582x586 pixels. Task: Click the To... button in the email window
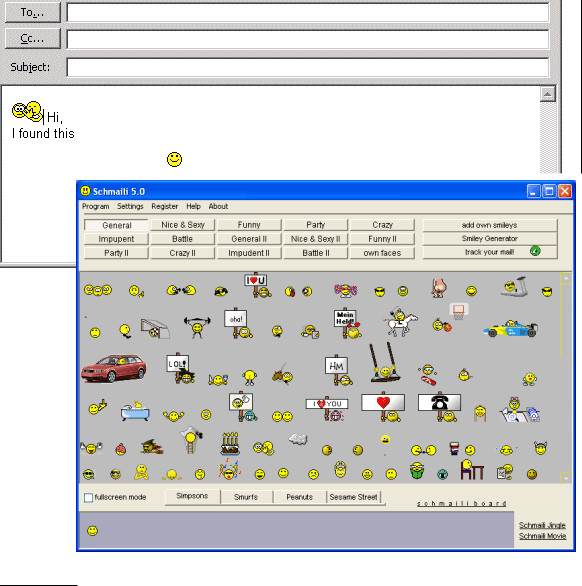pyautogui.click(x=33, y=12)
